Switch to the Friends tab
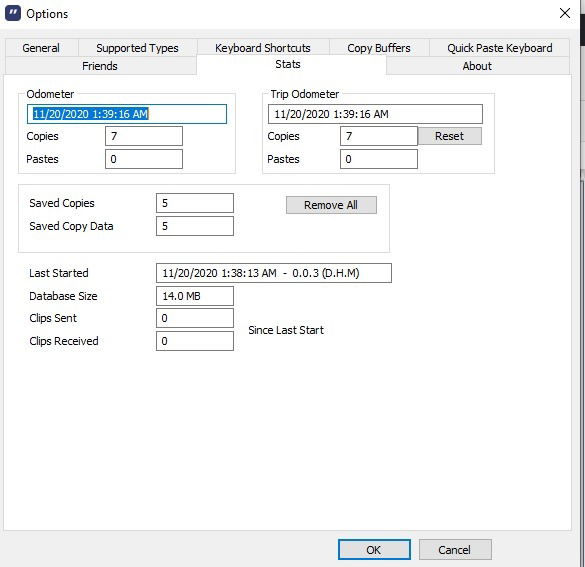This screenshot has height=567, width=585. (x=100, y=66)
